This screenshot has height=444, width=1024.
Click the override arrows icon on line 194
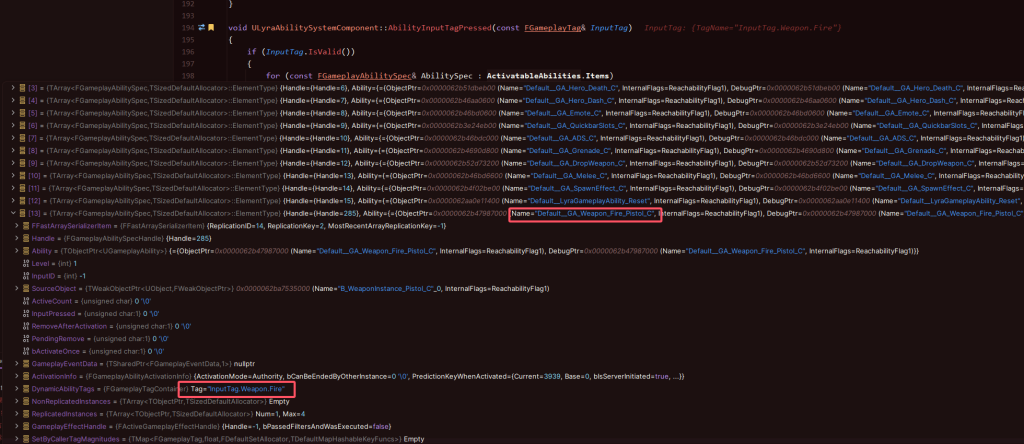click(x=200, y=27)
